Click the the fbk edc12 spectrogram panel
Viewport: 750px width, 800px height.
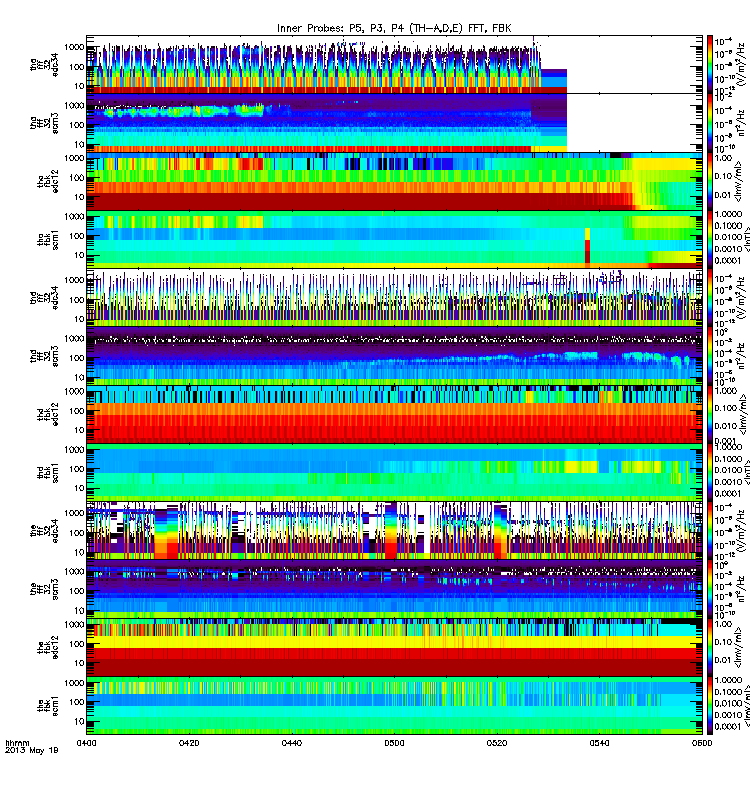pyautogui.click(x=394, y=647)
